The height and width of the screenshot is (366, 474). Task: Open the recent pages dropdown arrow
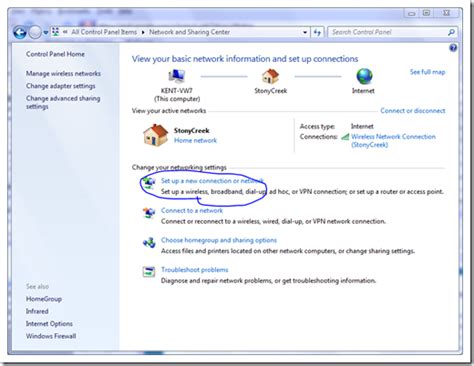click(46, 33)
